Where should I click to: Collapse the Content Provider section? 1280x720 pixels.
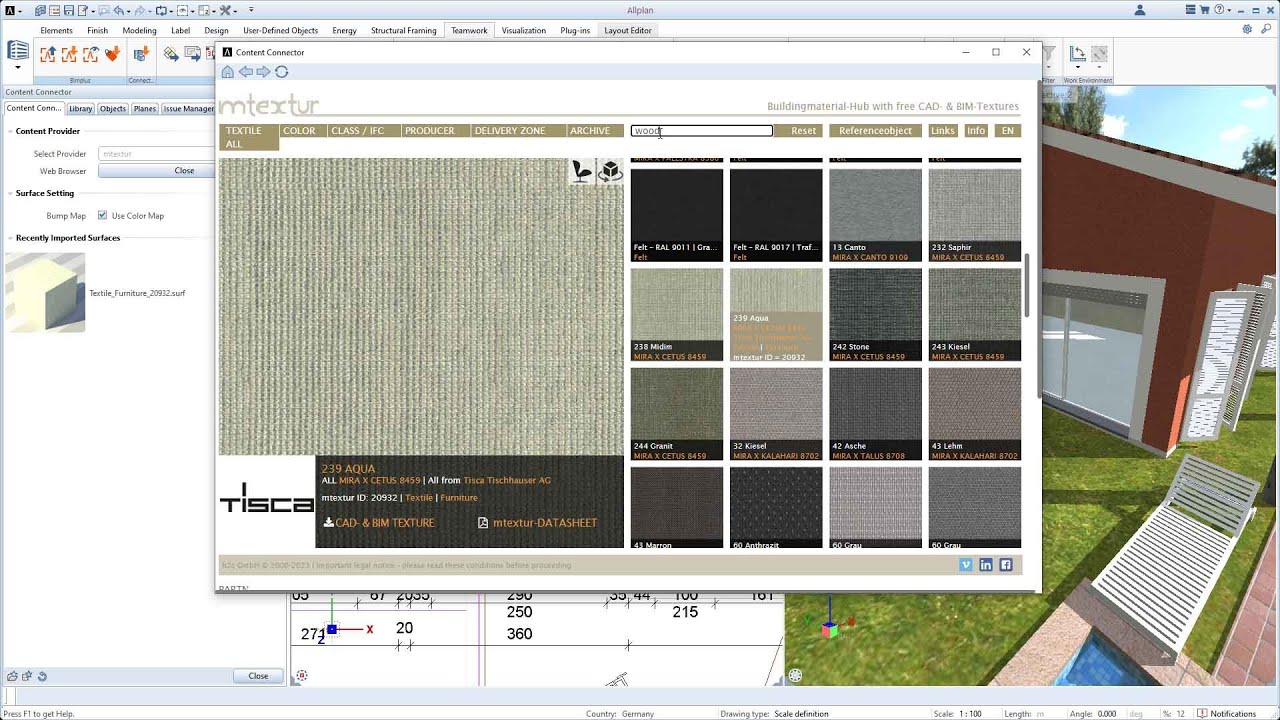9,131
